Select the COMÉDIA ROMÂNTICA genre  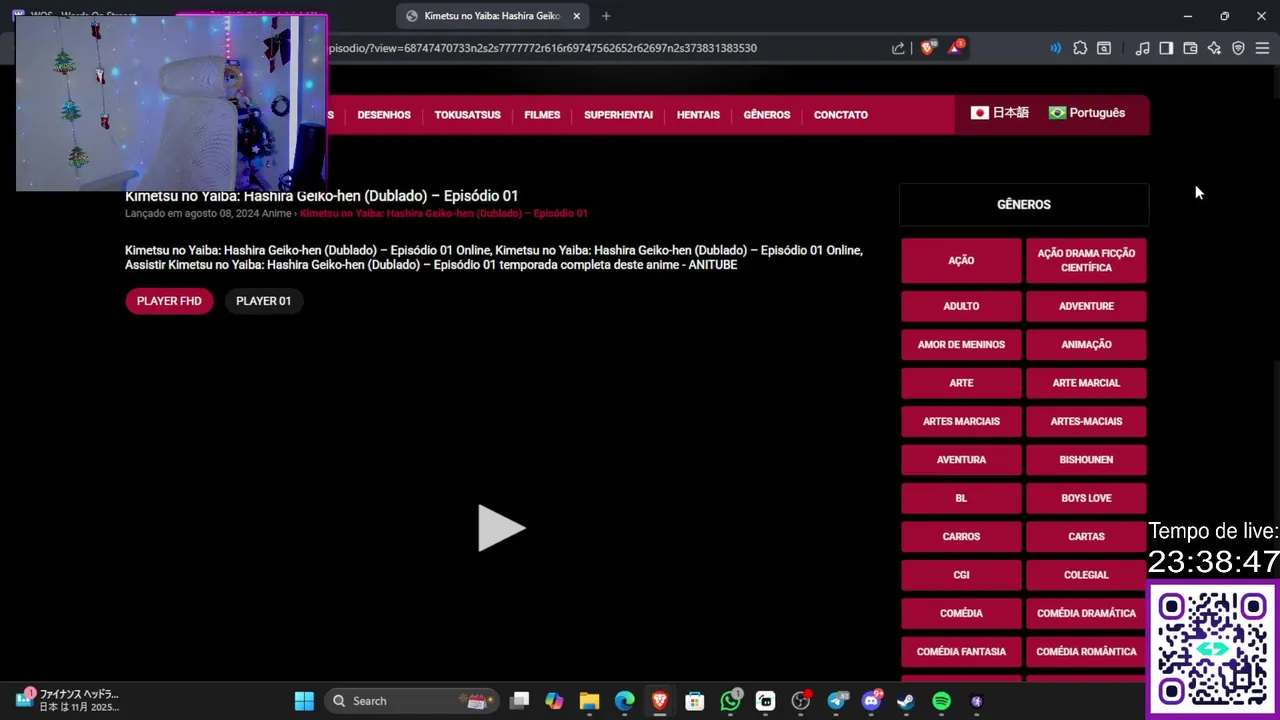[x=1086, y=651]
